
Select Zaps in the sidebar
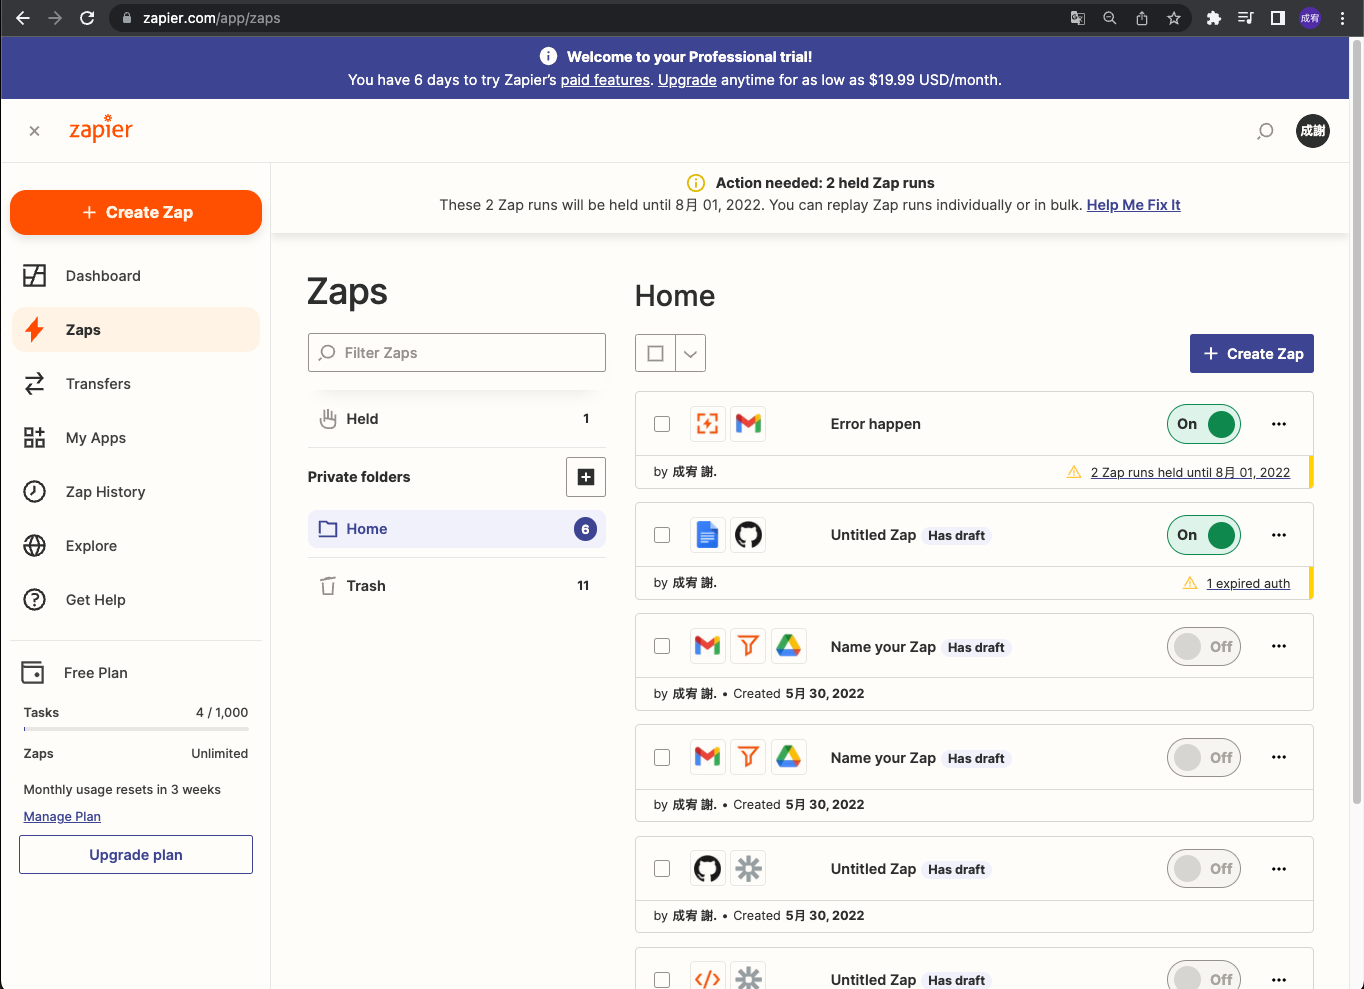[x=136, y=330]
